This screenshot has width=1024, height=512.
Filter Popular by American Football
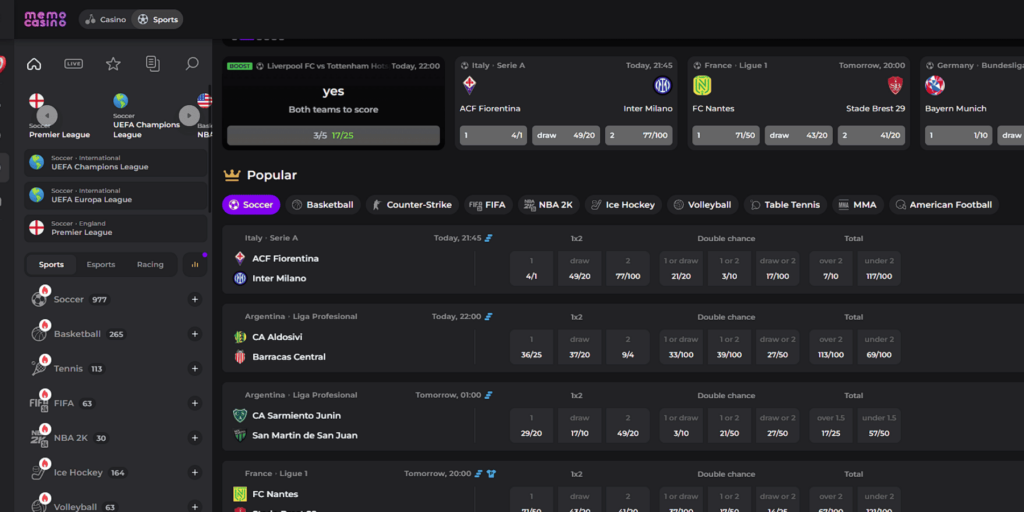[944, 205]
